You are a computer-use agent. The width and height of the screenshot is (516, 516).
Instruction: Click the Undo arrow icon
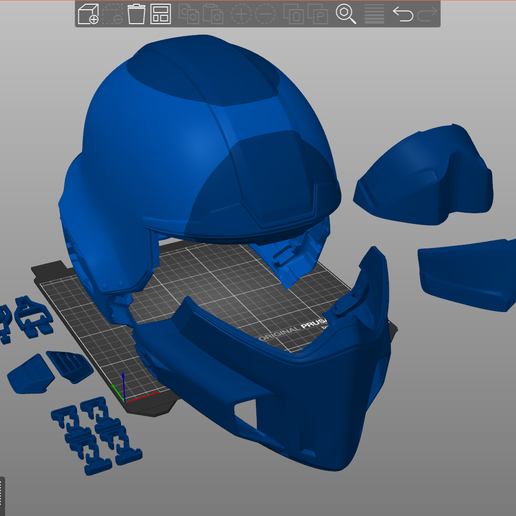coord(403,14)
